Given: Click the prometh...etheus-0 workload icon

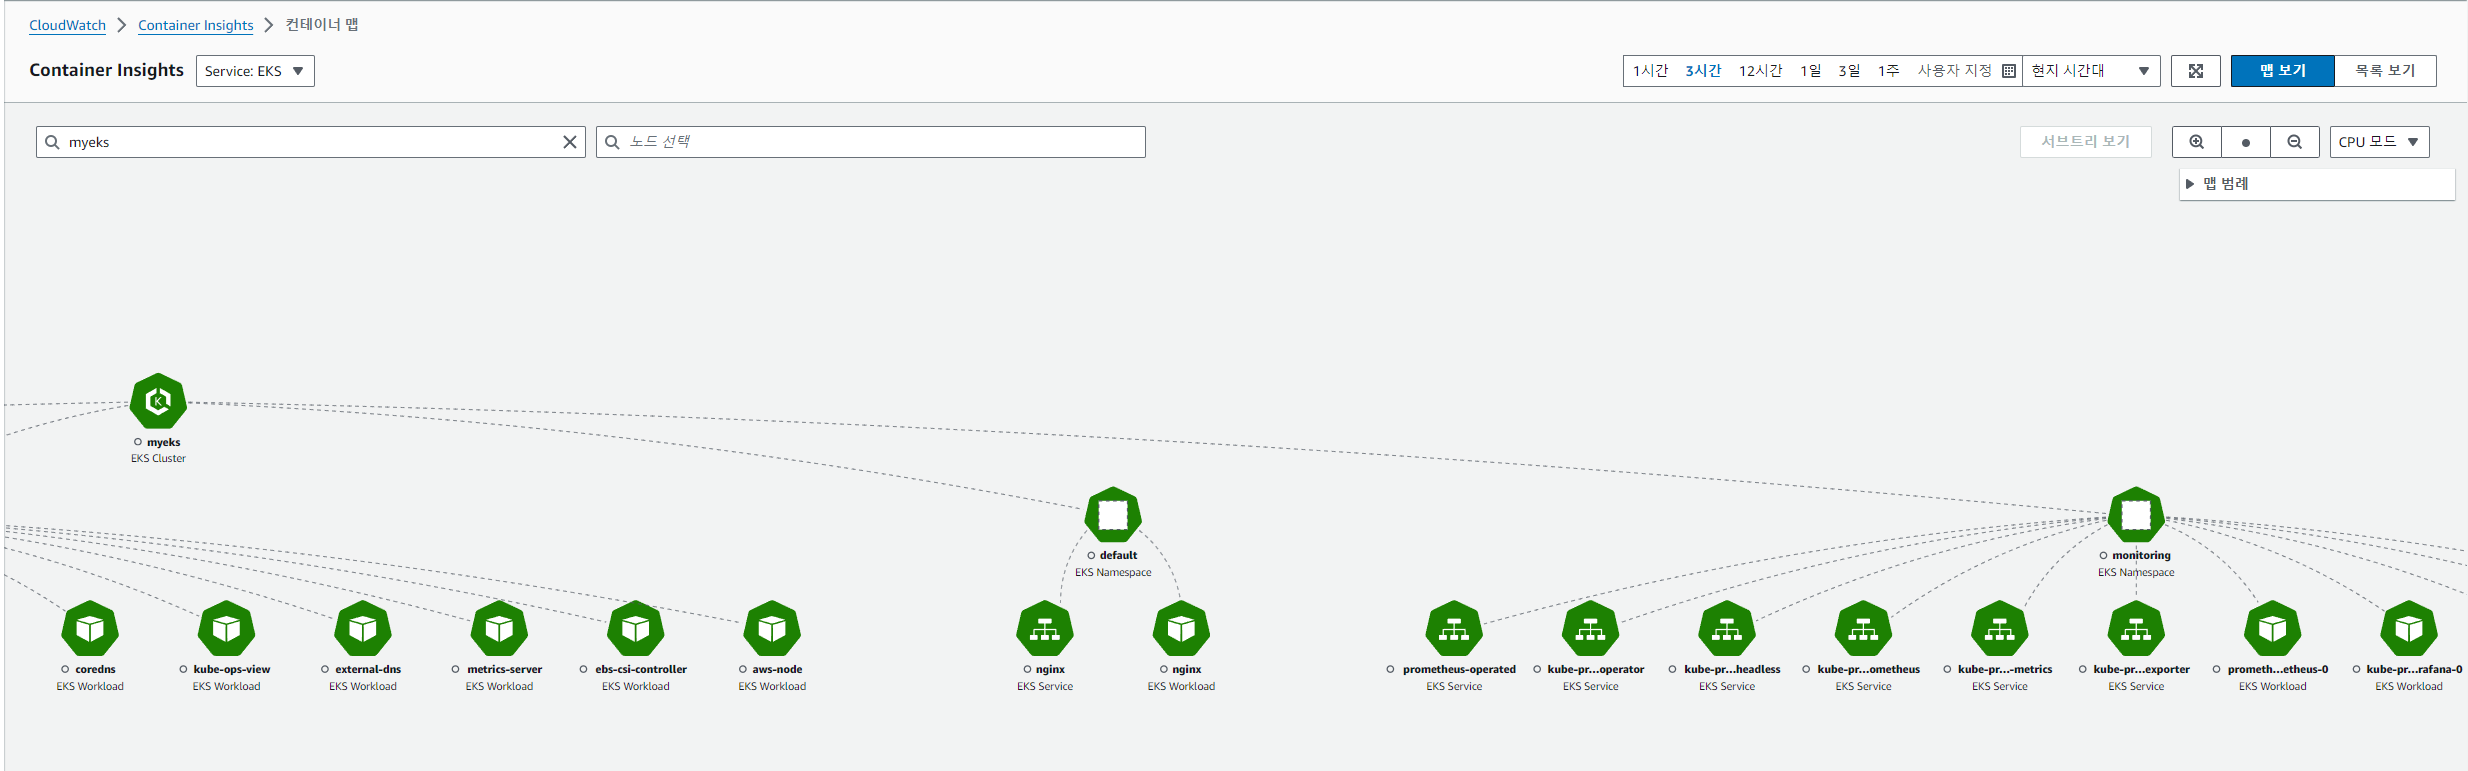Looking at the screenshot, I should pos(2273,629).
